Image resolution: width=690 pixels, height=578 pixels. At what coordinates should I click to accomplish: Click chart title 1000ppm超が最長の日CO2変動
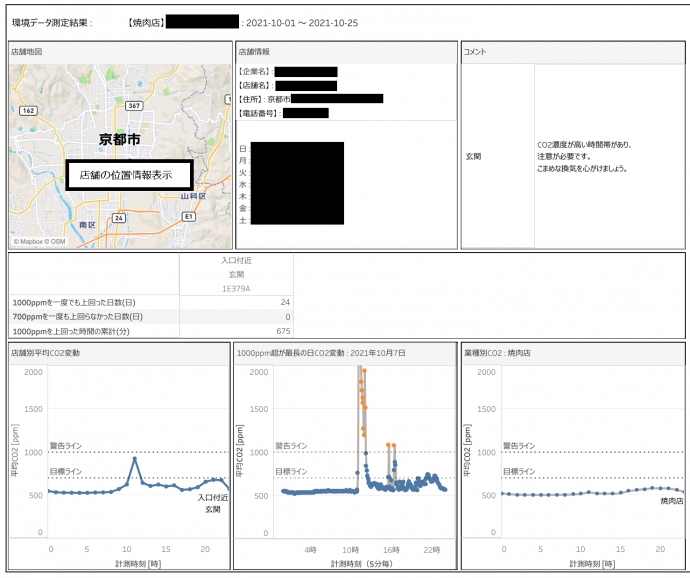[x=321, y=353]
